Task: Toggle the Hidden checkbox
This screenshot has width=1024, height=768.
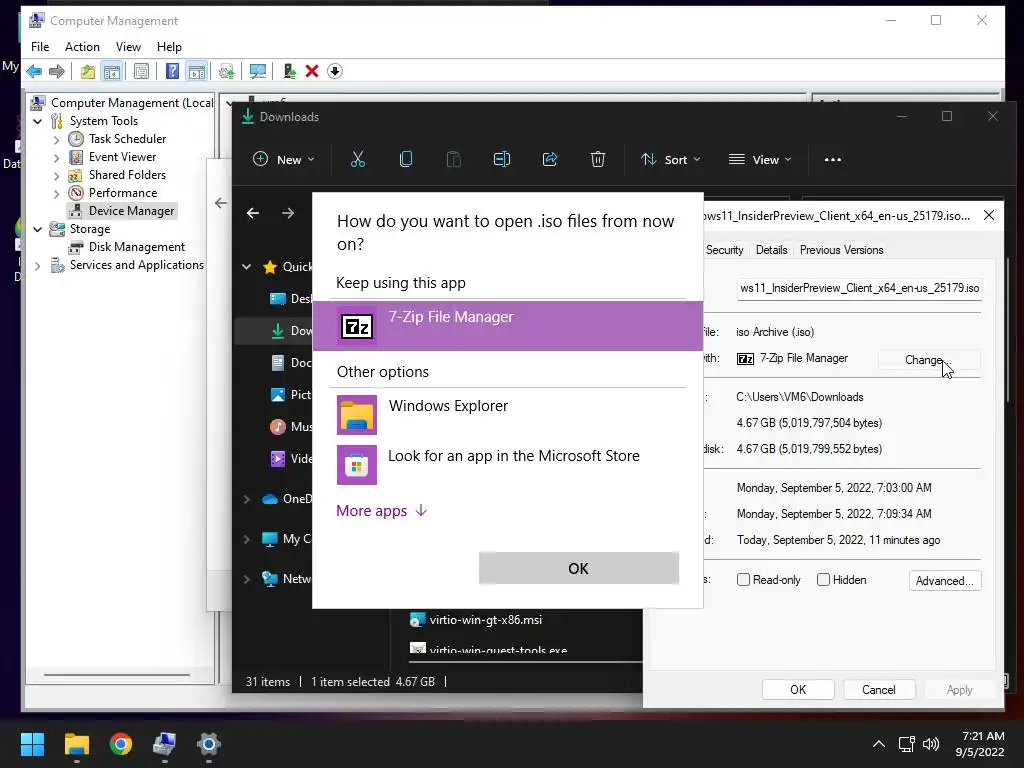Action: (x=824, y=579)
